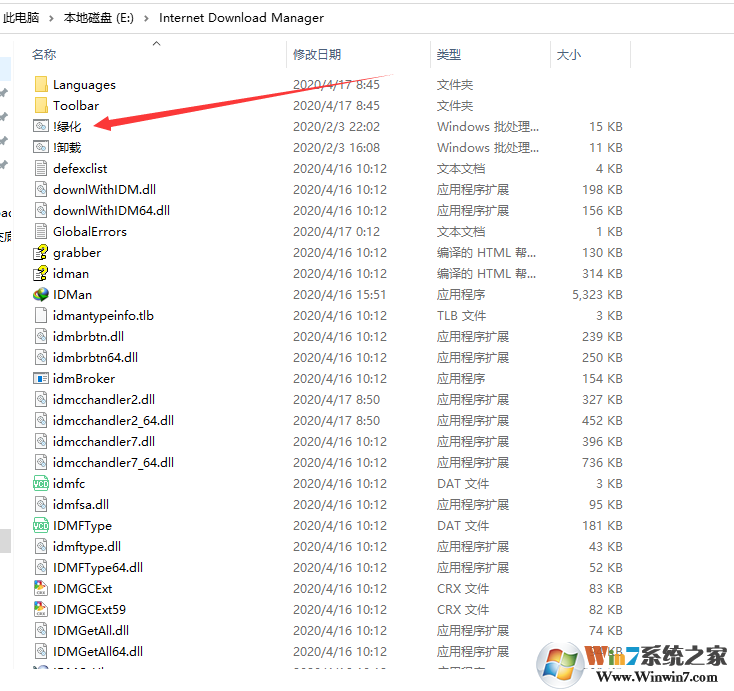This screenshot has width=734, height=691.
Task: Select the file name IDMFType64.dll
Action: point(98,568)
